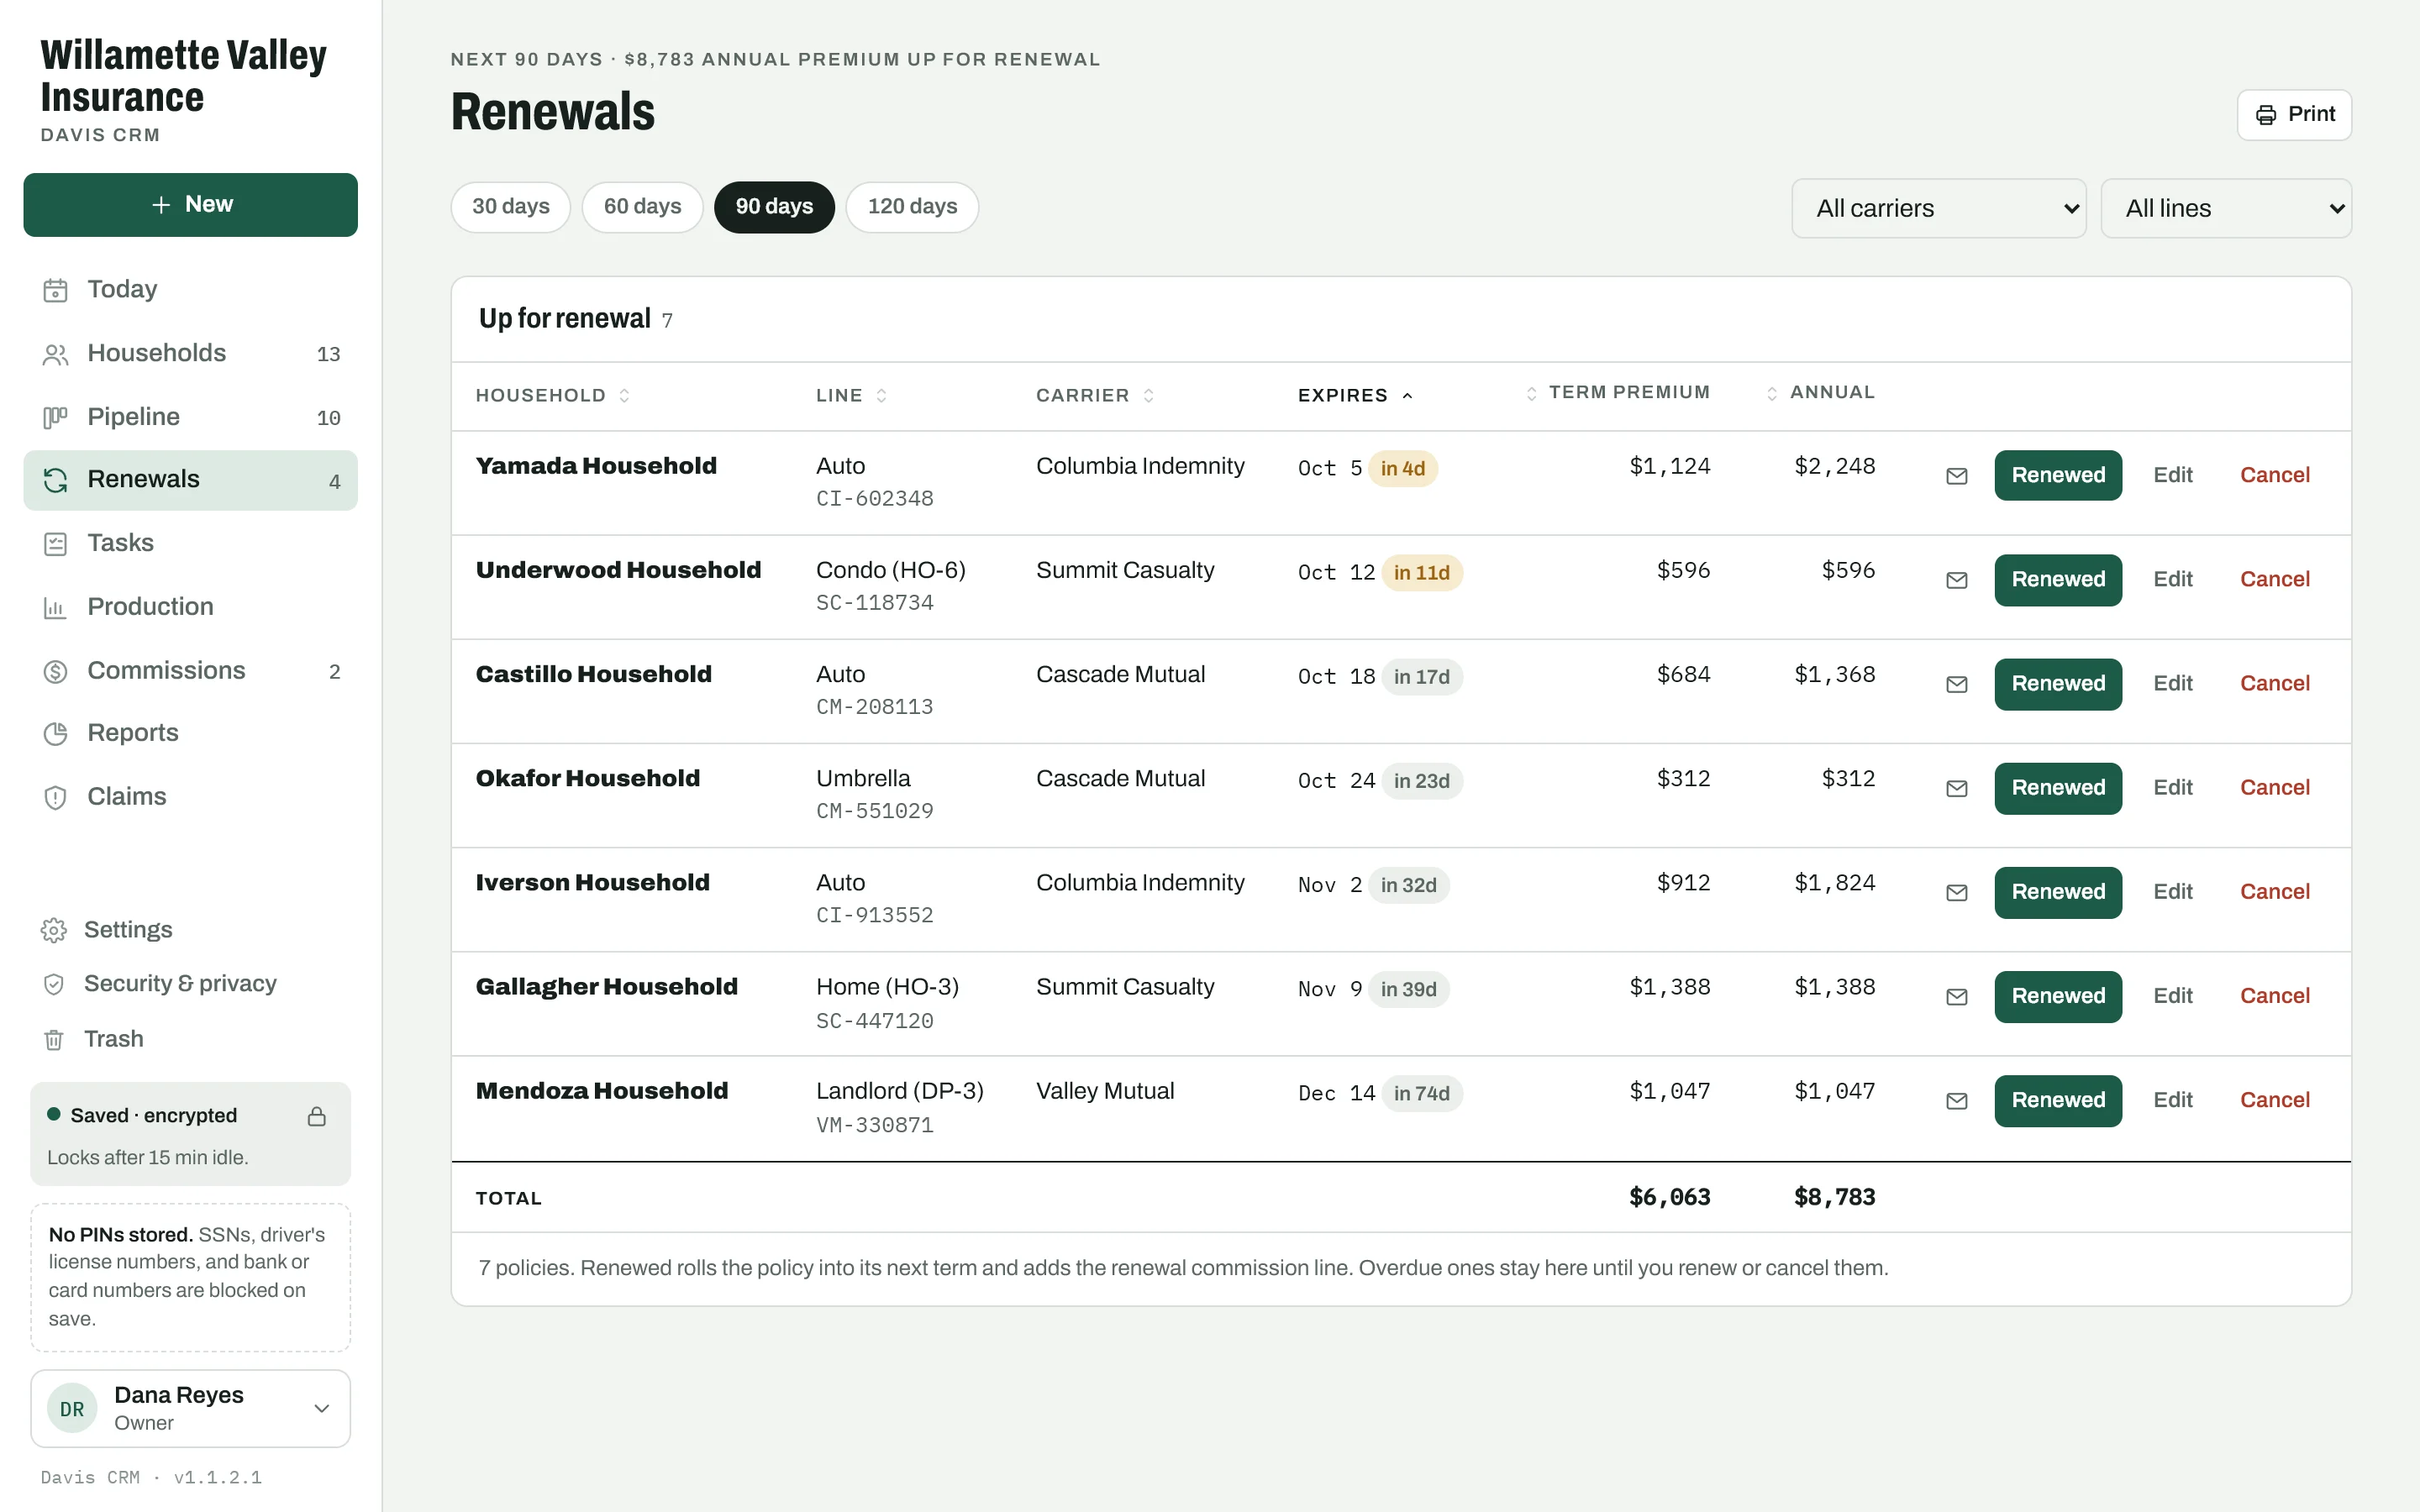The height and width of the screenshot is (1512, 2420).
Task: Open the Pipeline section
Action: coord(190,417)
